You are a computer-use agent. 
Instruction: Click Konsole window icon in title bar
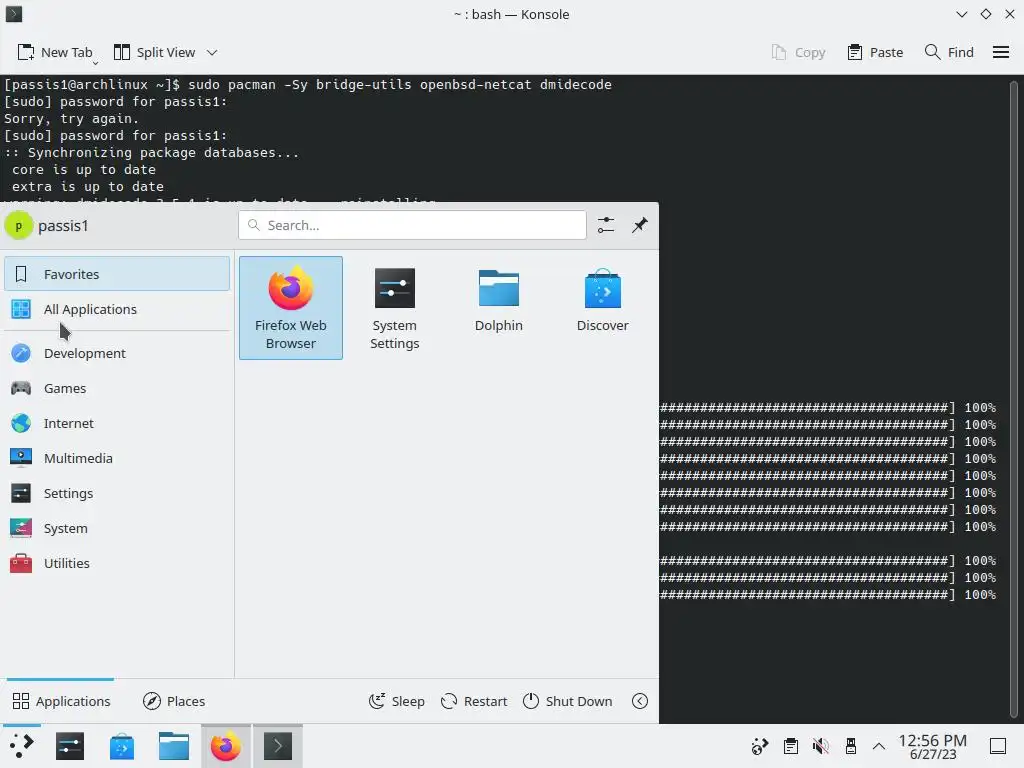click(14, 14)
